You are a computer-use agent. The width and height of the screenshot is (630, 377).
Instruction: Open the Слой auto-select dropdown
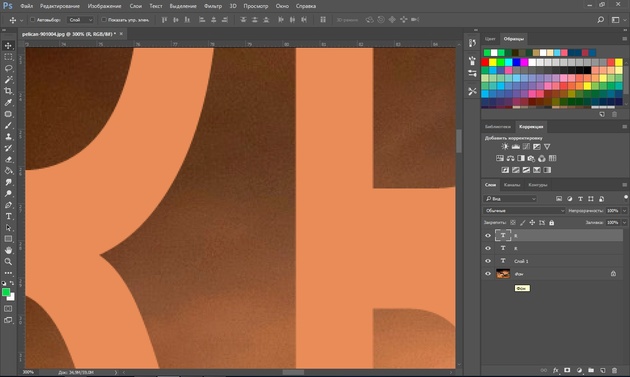(80, 20)
